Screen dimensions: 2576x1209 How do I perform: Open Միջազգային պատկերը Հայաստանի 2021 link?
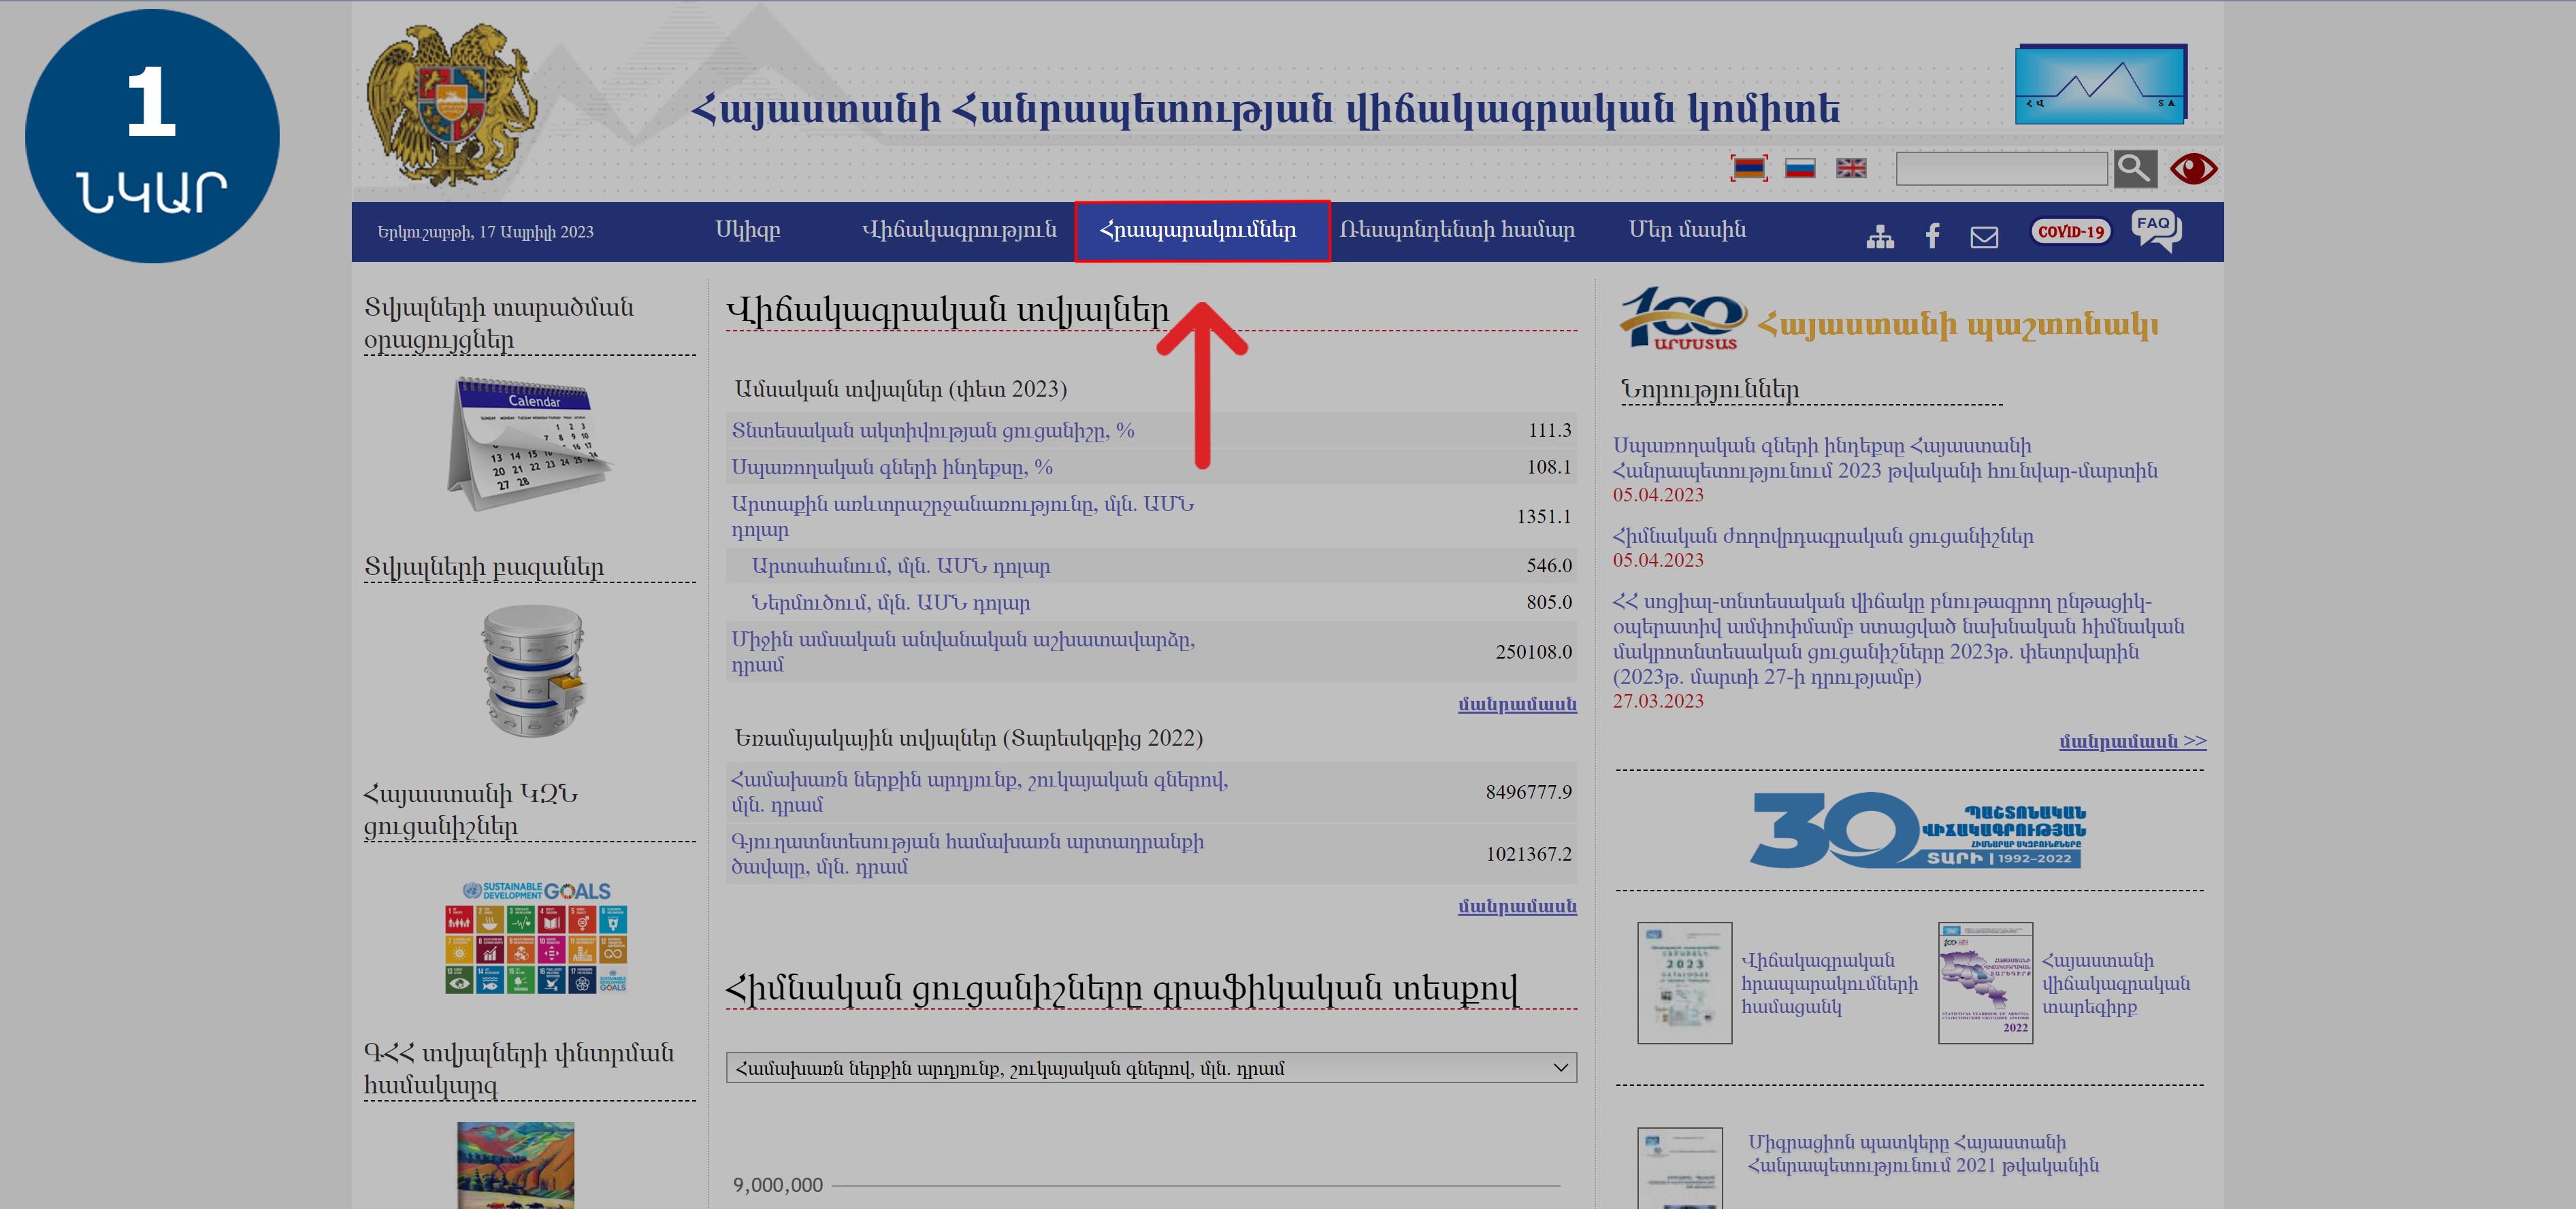click(x=1922, y=1153)
